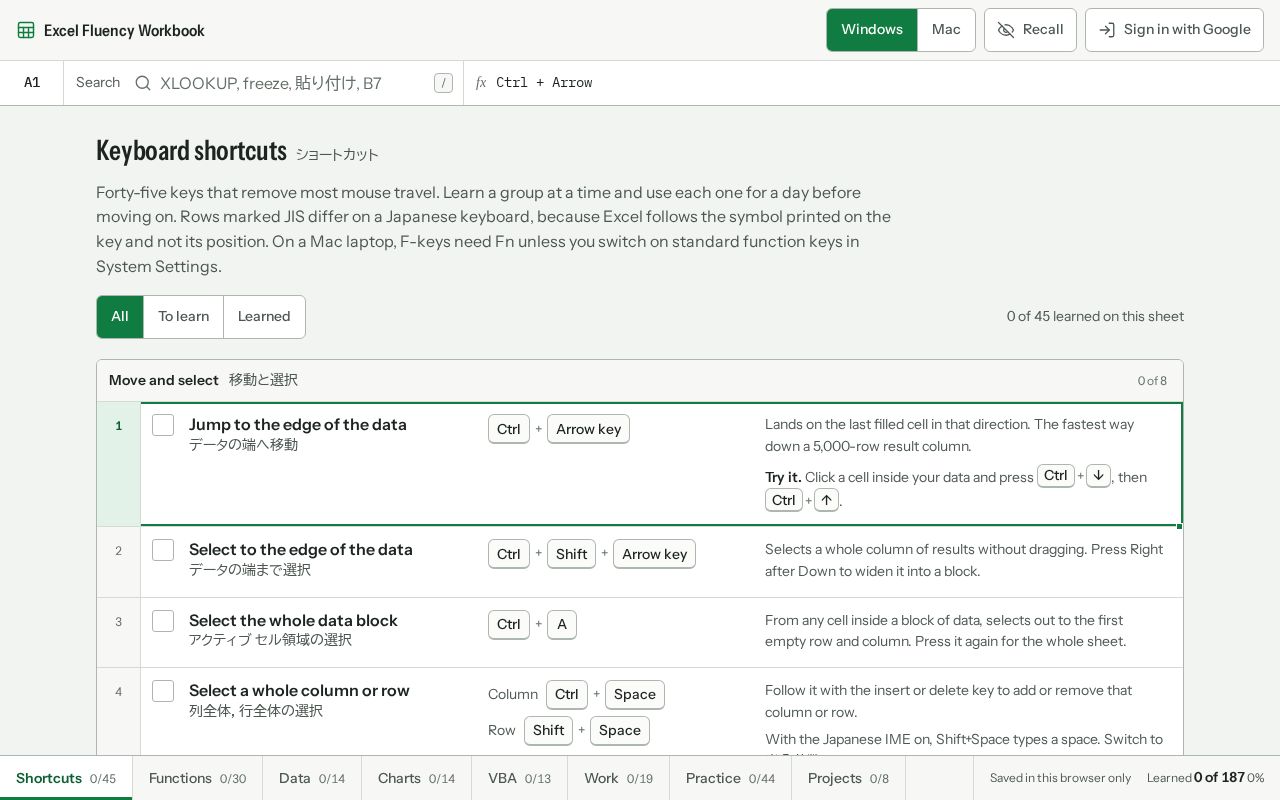Check Select to the edge of the data
Viewport: 1280px width, 800px height.
[x=163, y=550]
